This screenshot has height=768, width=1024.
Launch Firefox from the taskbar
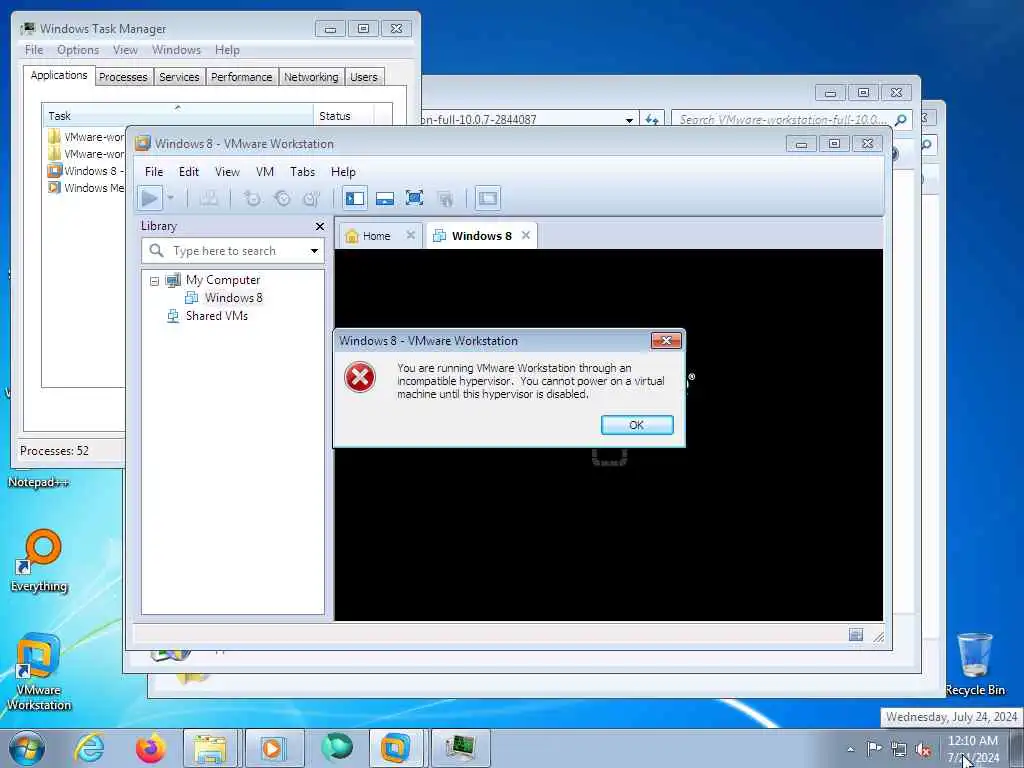coord(150,748)
